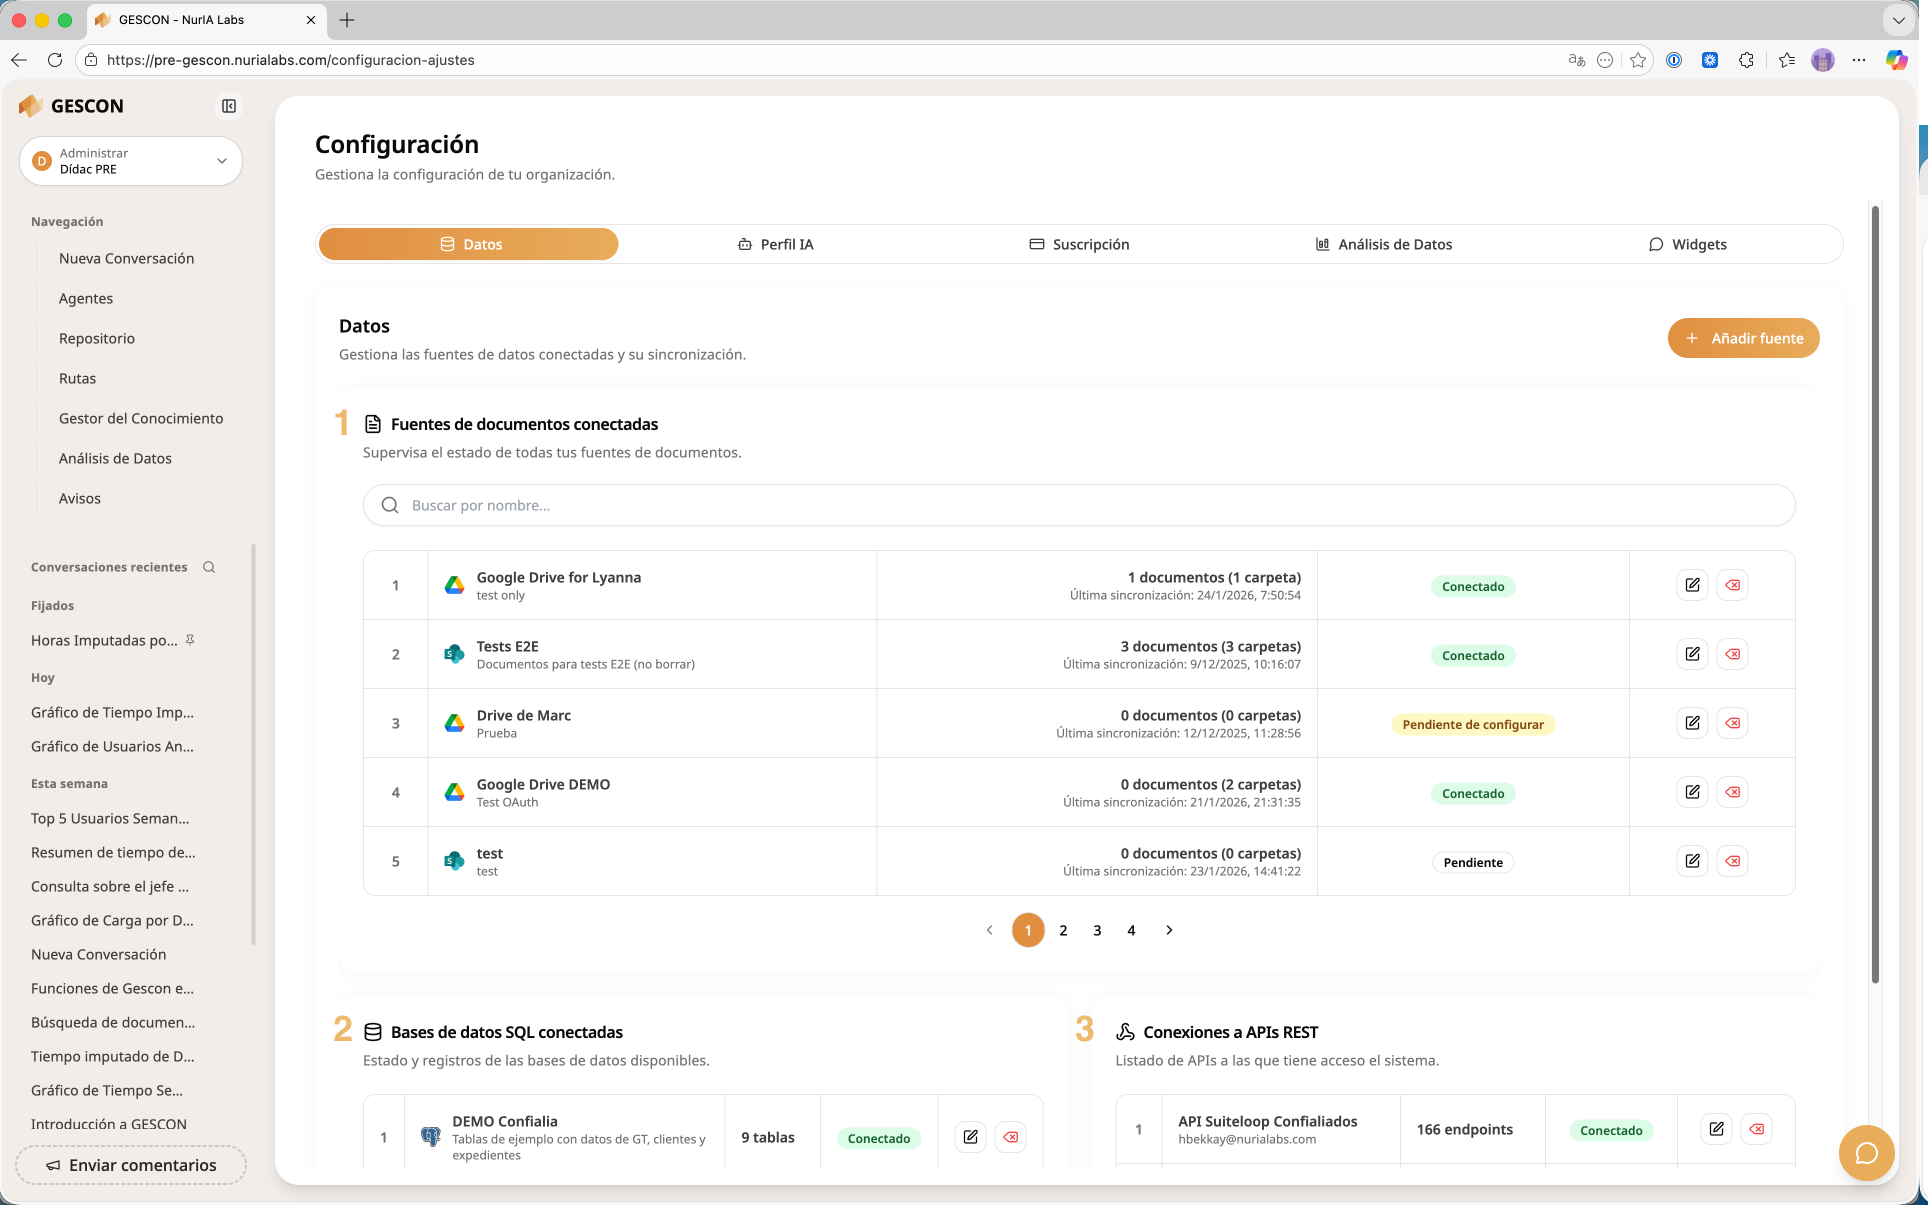1928x1205 pixels.
Task: Go to next page of document sources
Action: pyautogui.click(x=1169, y=930)
